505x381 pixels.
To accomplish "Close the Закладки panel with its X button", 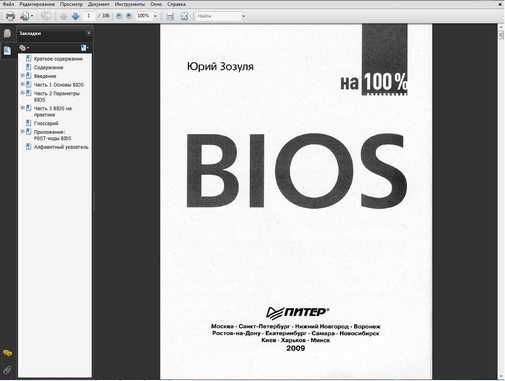I will (89, 33).
